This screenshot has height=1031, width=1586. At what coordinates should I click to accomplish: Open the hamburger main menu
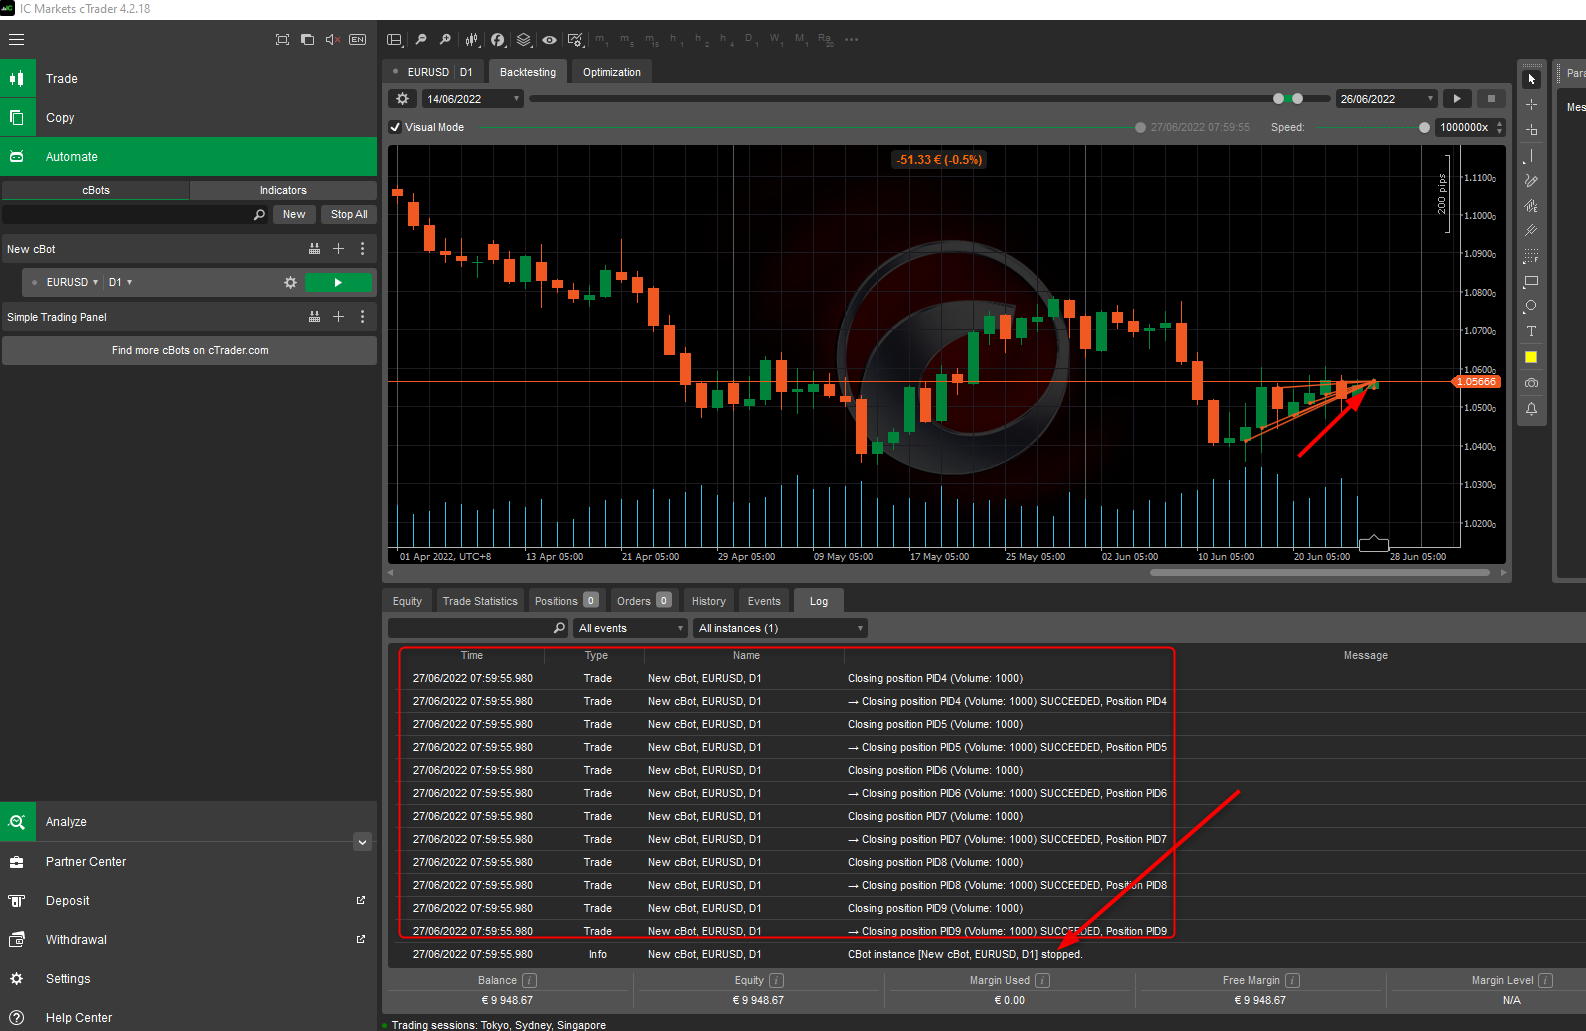click(x=16, y=40)
